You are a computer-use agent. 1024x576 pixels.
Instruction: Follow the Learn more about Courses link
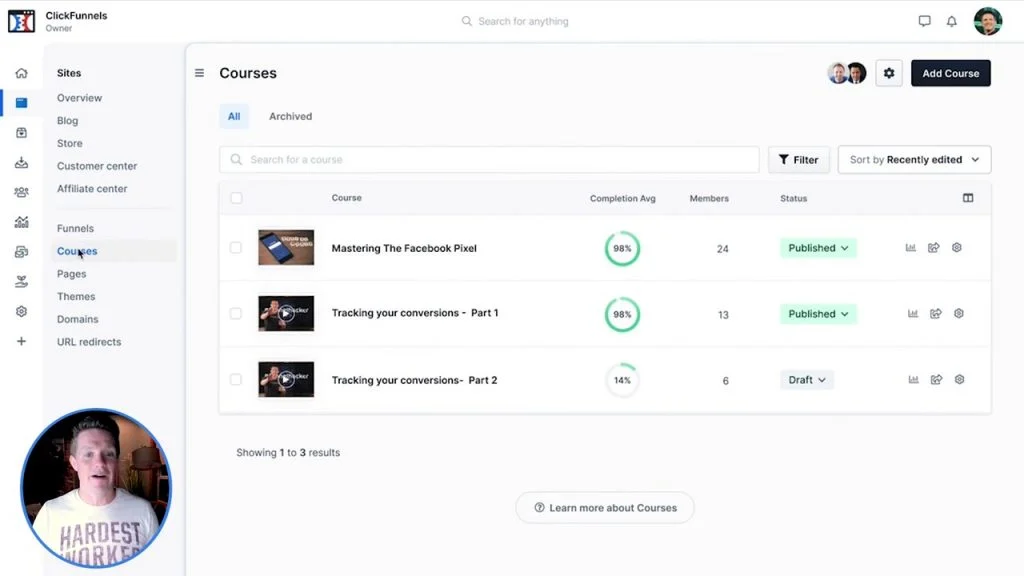tap(604, 508)
